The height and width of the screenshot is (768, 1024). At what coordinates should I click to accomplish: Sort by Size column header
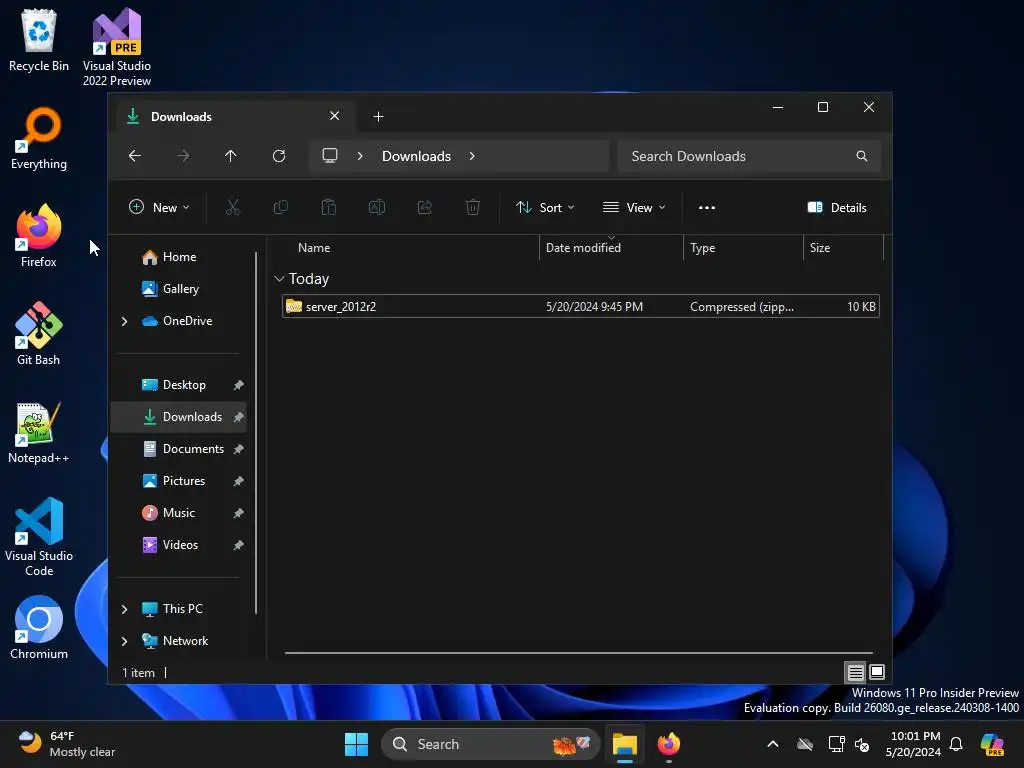click(x=843, y=248)
